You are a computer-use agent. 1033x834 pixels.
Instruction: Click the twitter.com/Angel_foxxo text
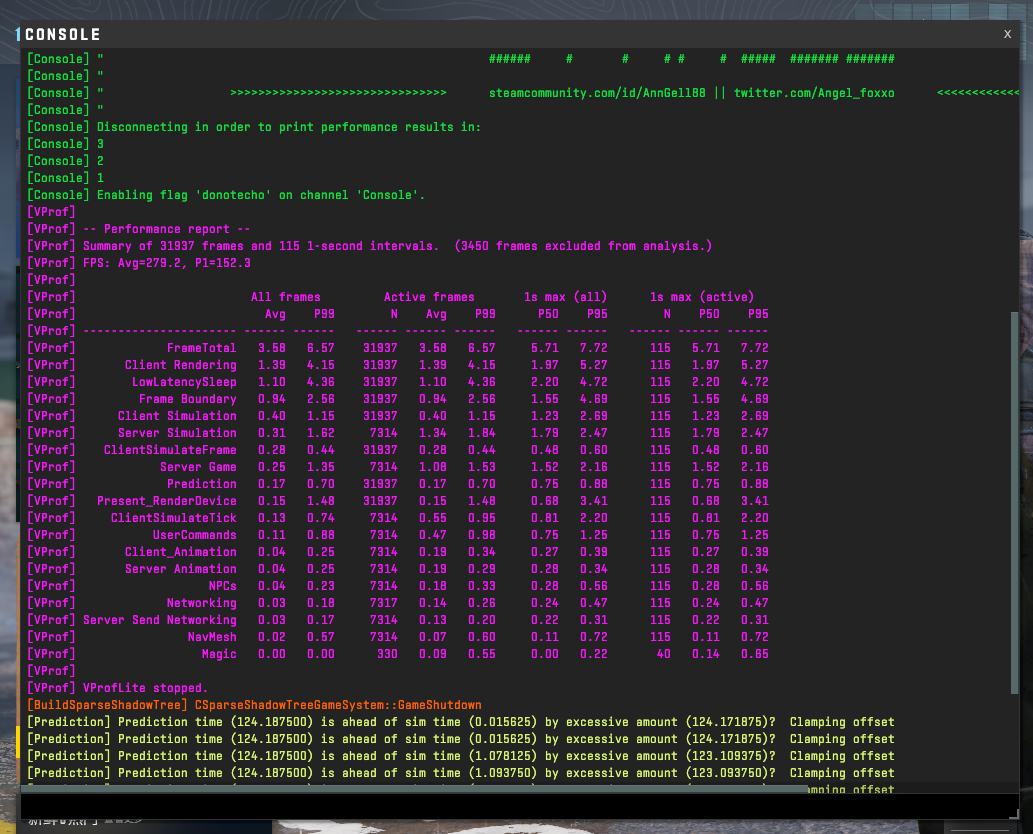click(x=814, y=93)
